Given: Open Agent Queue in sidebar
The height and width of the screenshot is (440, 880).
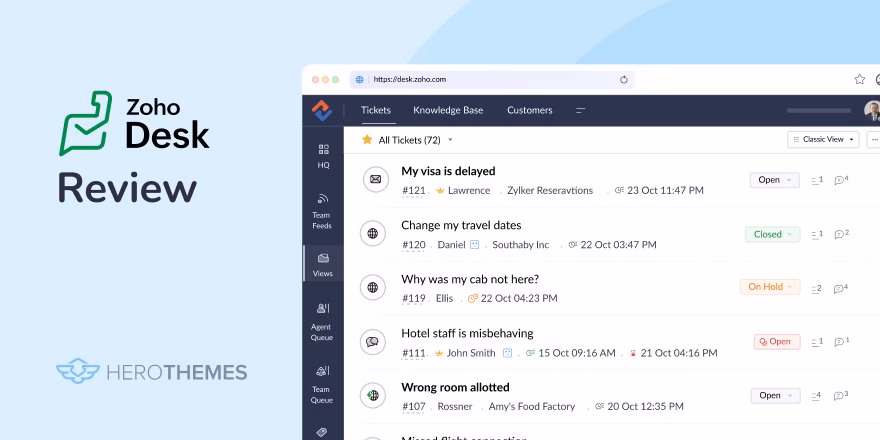Looking at the screenshot, I should tap(322, 323).
